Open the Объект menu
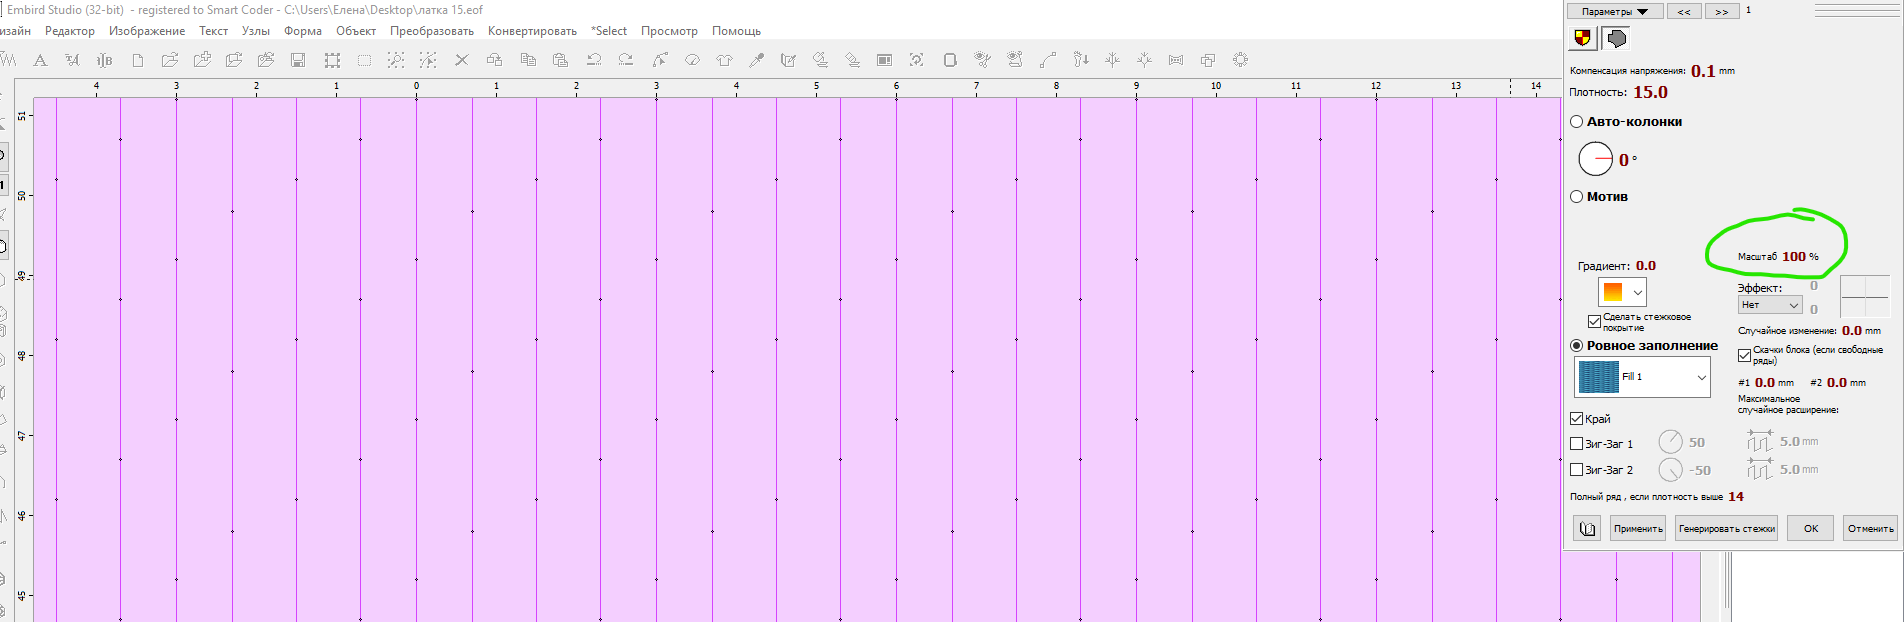This screenshot has height=622, width=1904. (x=356, y=31)
